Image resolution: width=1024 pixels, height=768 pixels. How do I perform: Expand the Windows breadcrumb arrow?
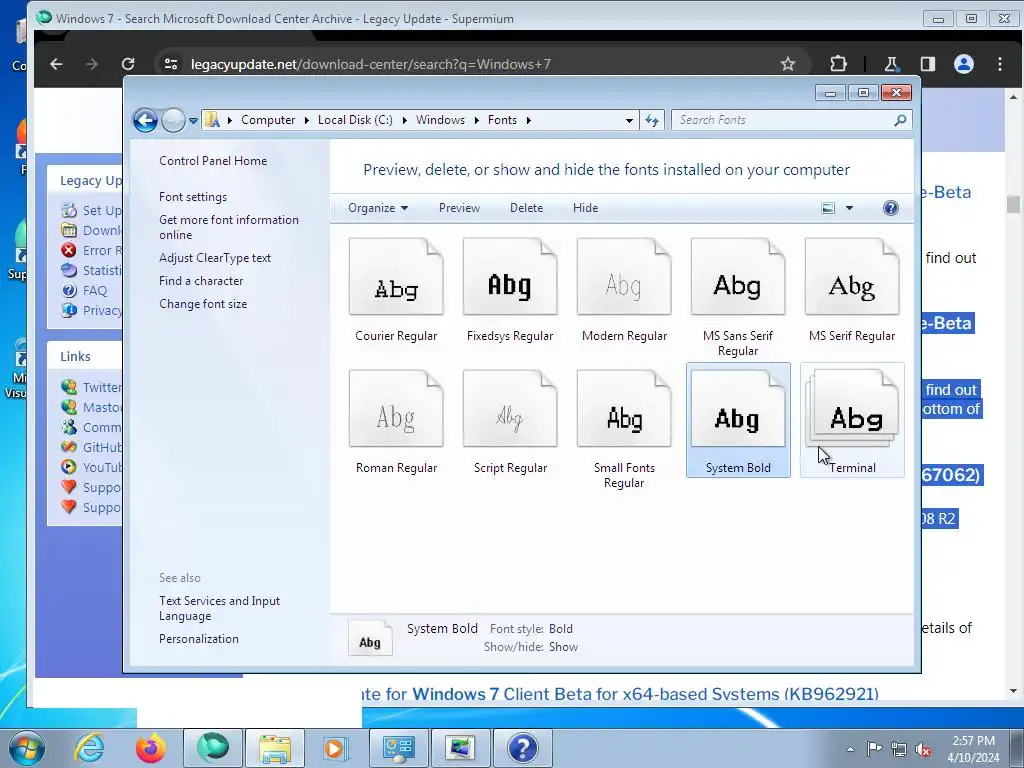(x=476, y=120)
